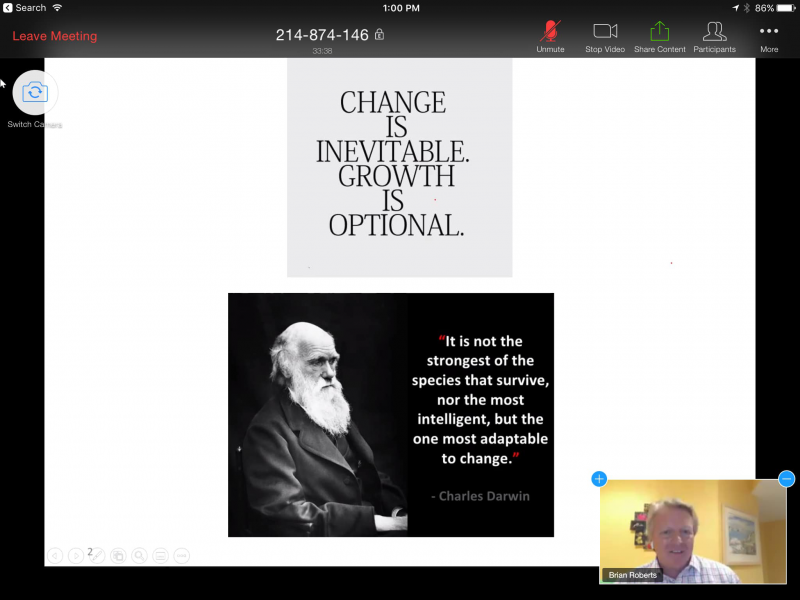This screenshot has height=600, width=800.
Task: Advance to the next slide
Action: [x=76, y=556]
